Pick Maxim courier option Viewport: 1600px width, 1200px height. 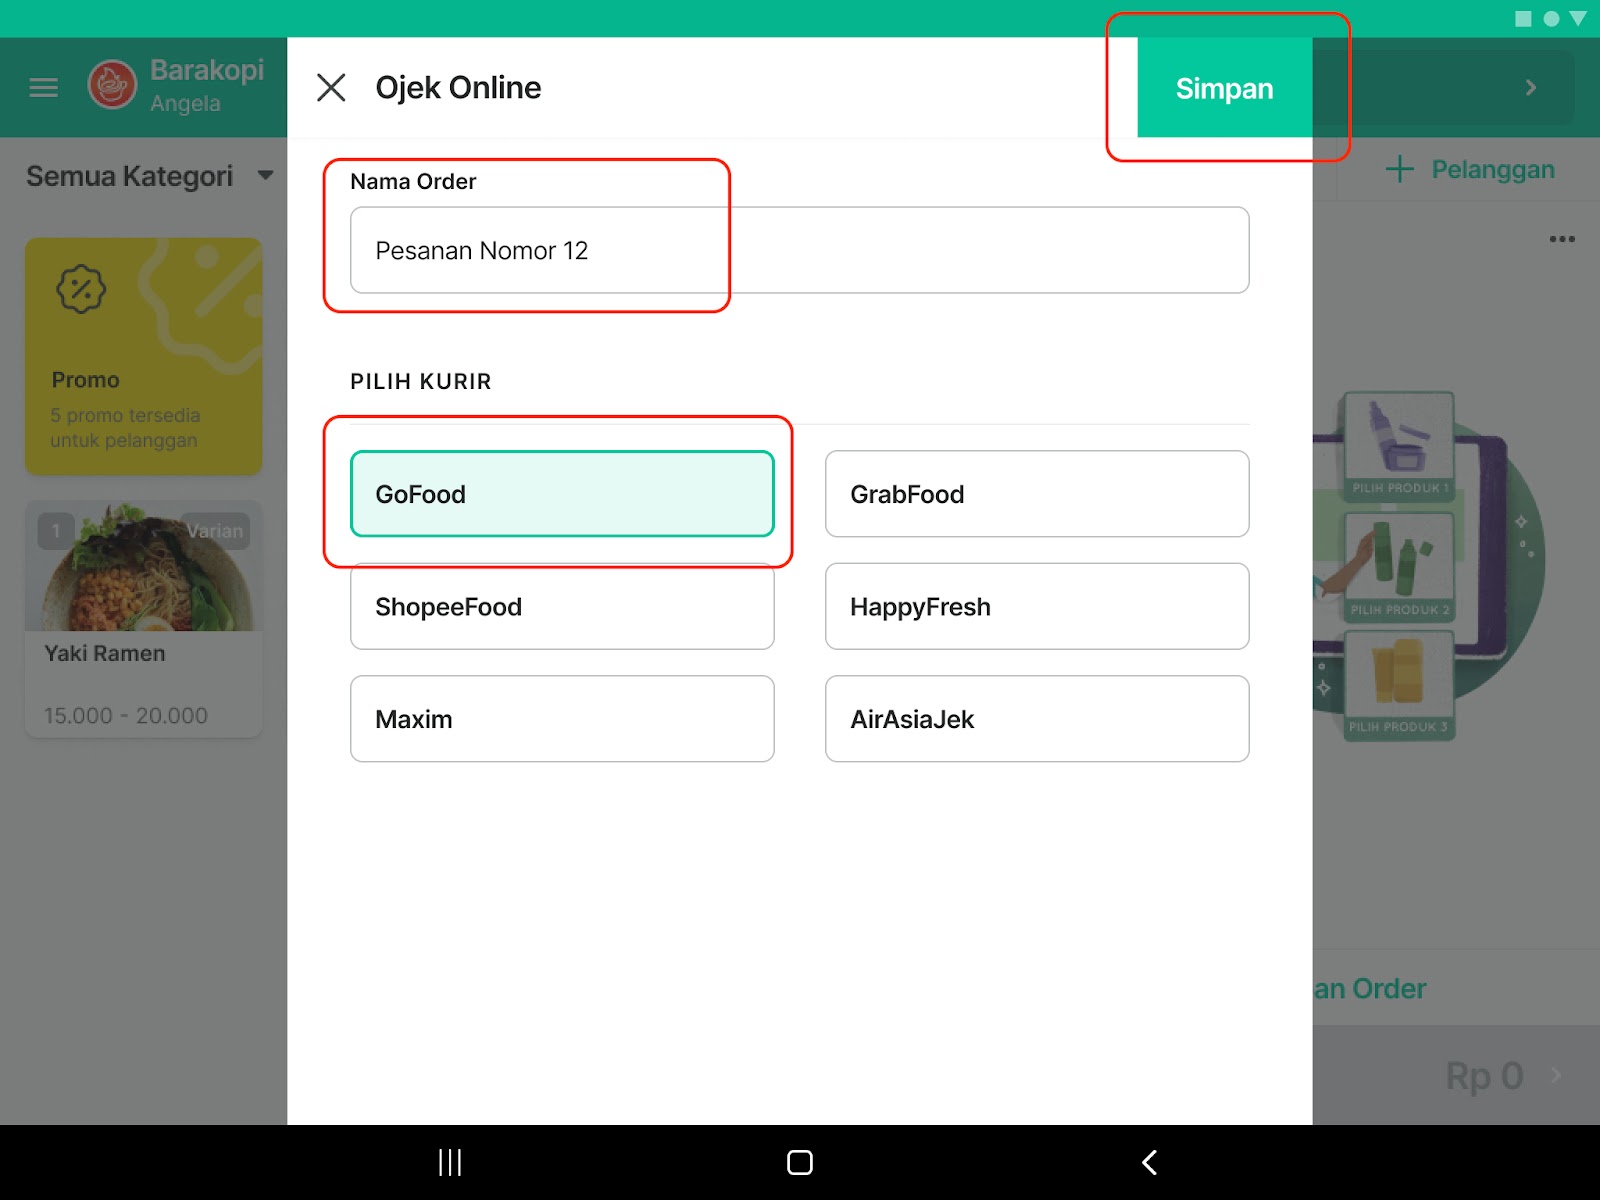[562, 719]
